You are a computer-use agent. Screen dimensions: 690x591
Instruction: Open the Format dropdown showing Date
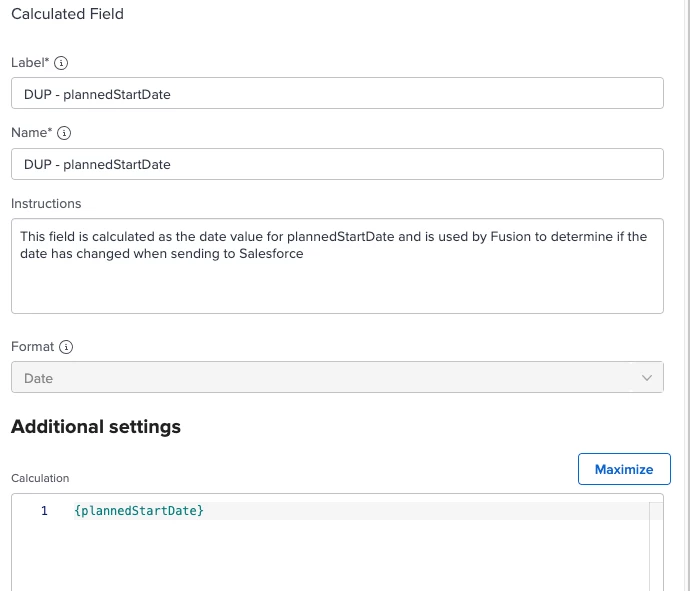(x=337, y=377)
